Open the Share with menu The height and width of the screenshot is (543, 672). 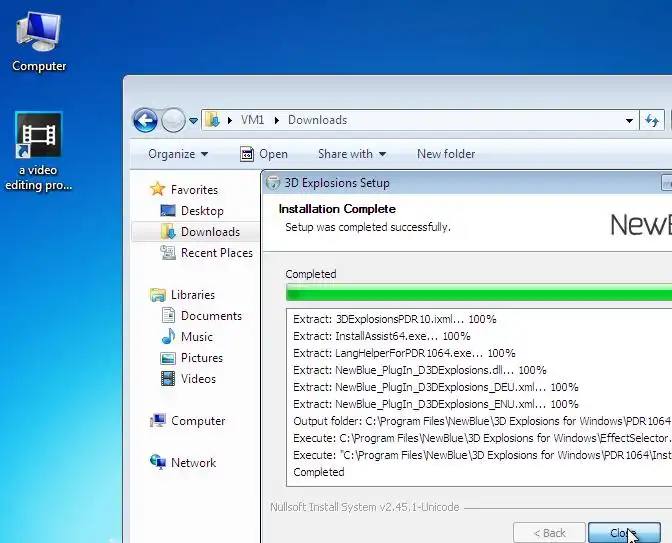(351, 154)
